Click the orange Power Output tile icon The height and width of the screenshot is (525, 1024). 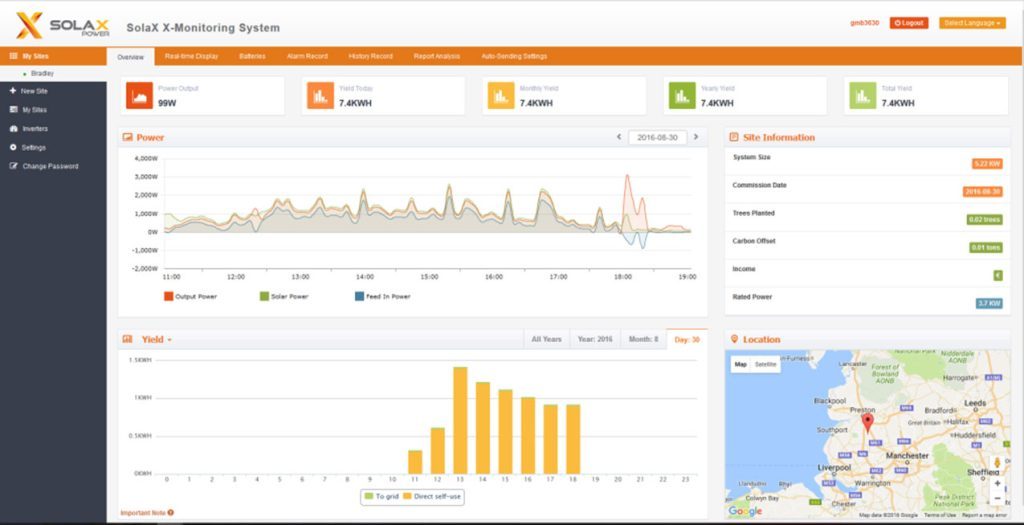139,96
